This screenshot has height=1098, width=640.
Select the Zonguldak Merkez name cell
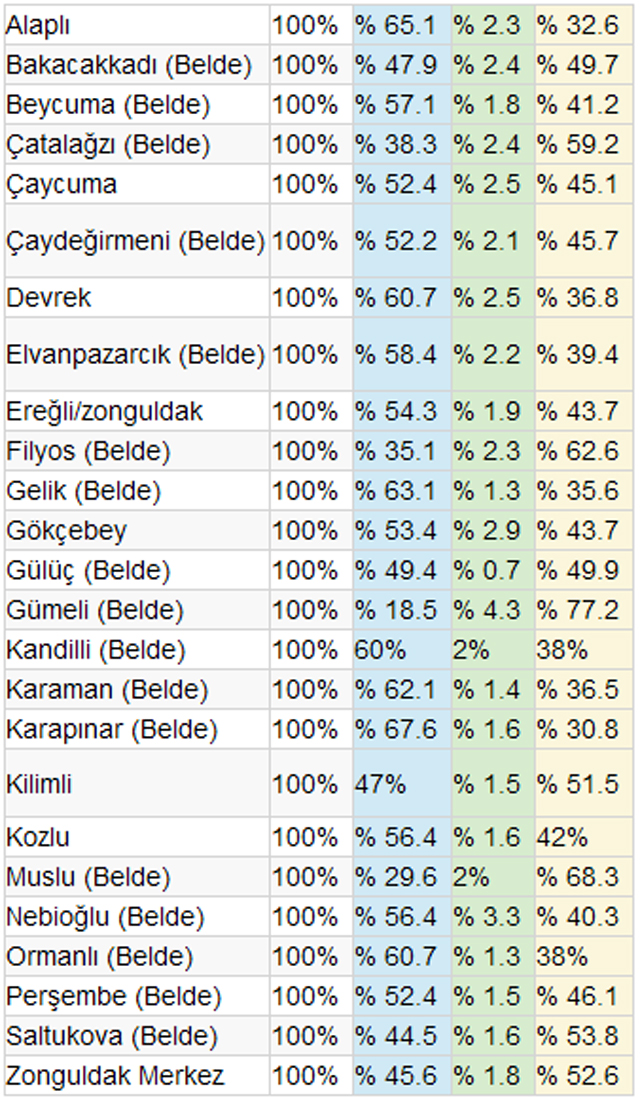click(x=137, y=1075)
